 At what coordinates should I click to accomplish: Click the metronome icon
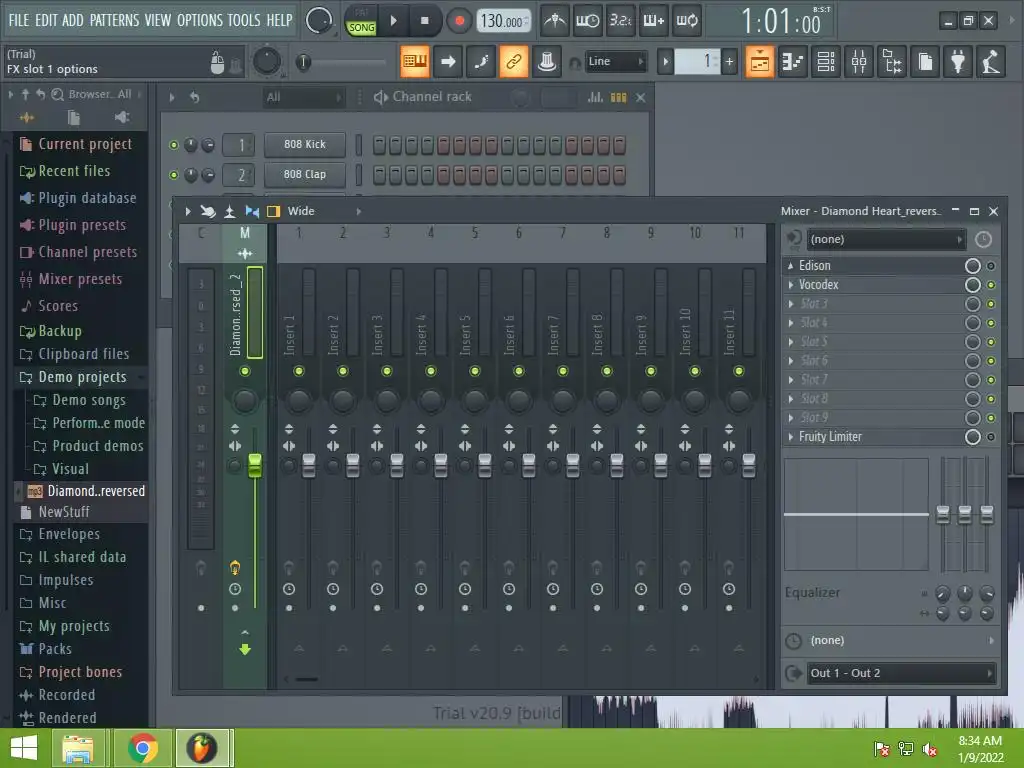(555, 21)
